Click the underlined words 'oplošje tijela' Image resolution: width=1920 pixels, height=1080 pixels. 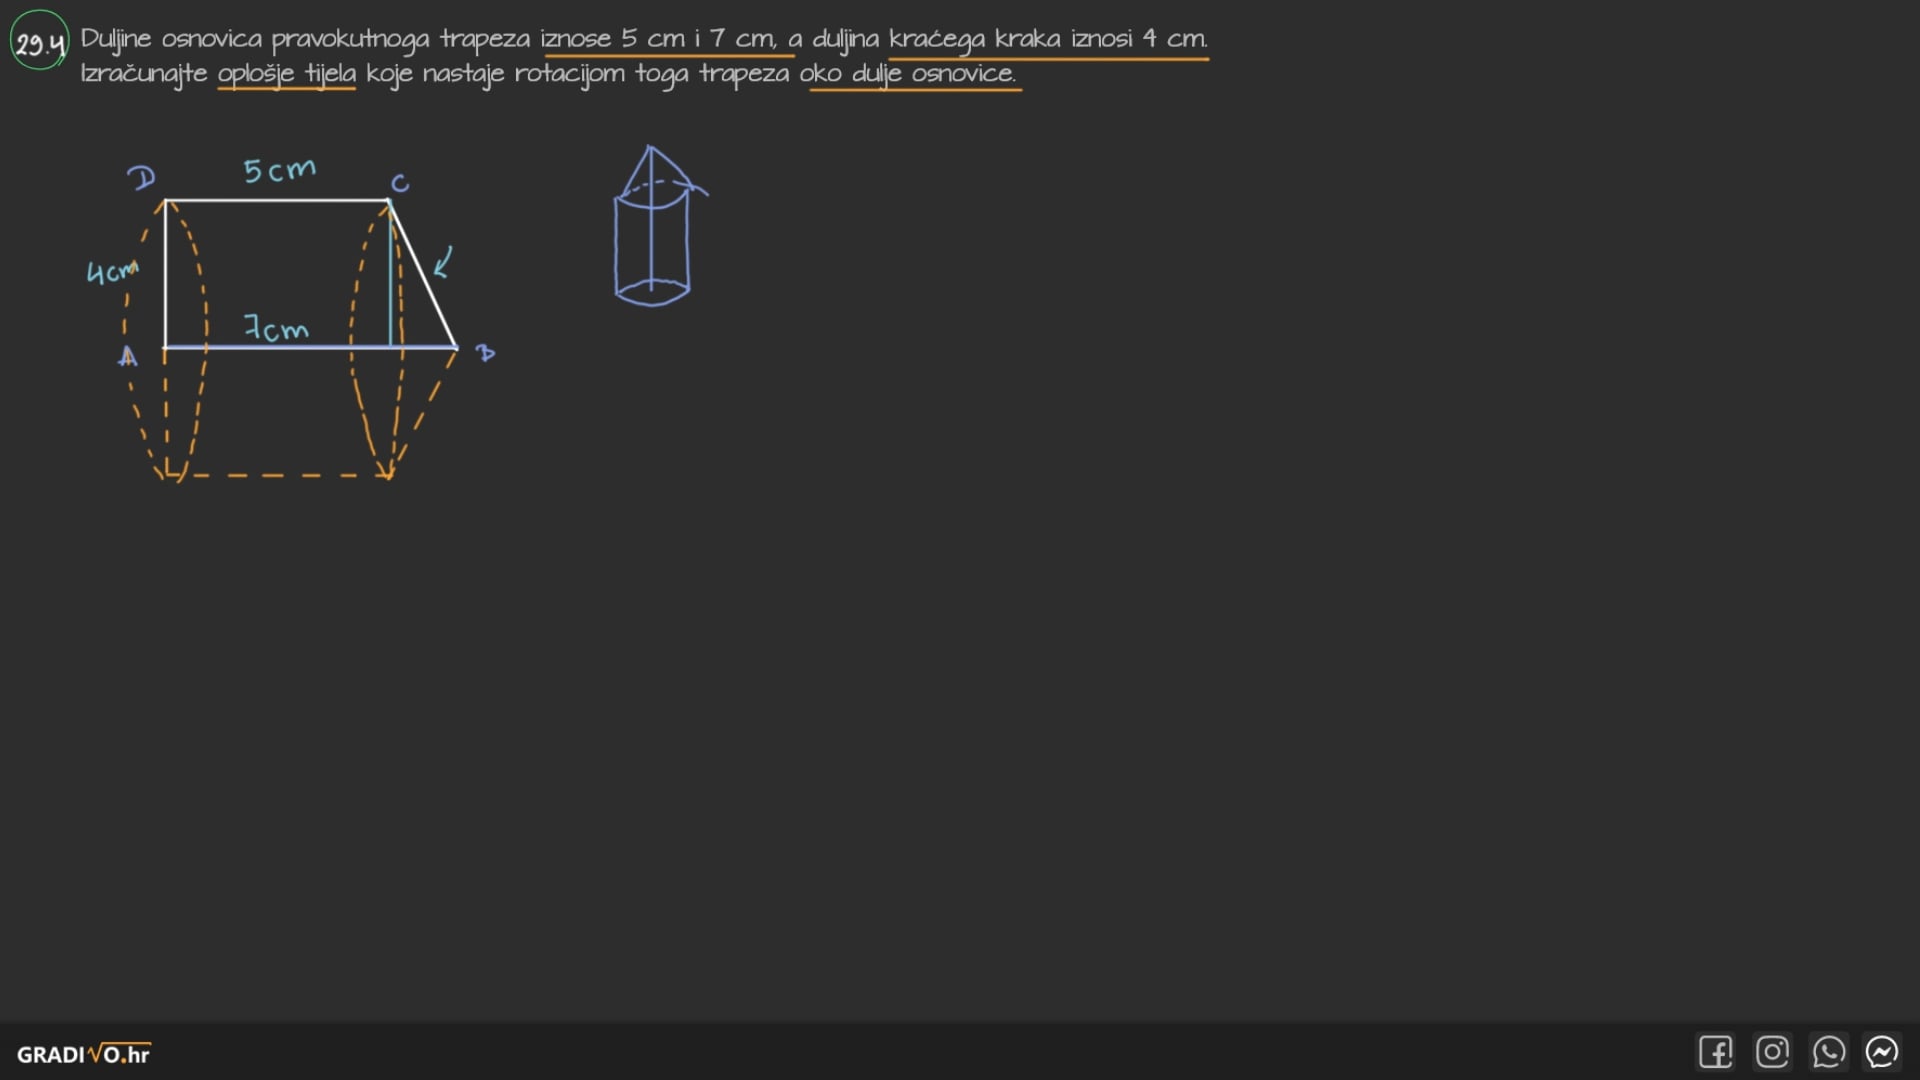pyautogui.click(x=287, y=74)
